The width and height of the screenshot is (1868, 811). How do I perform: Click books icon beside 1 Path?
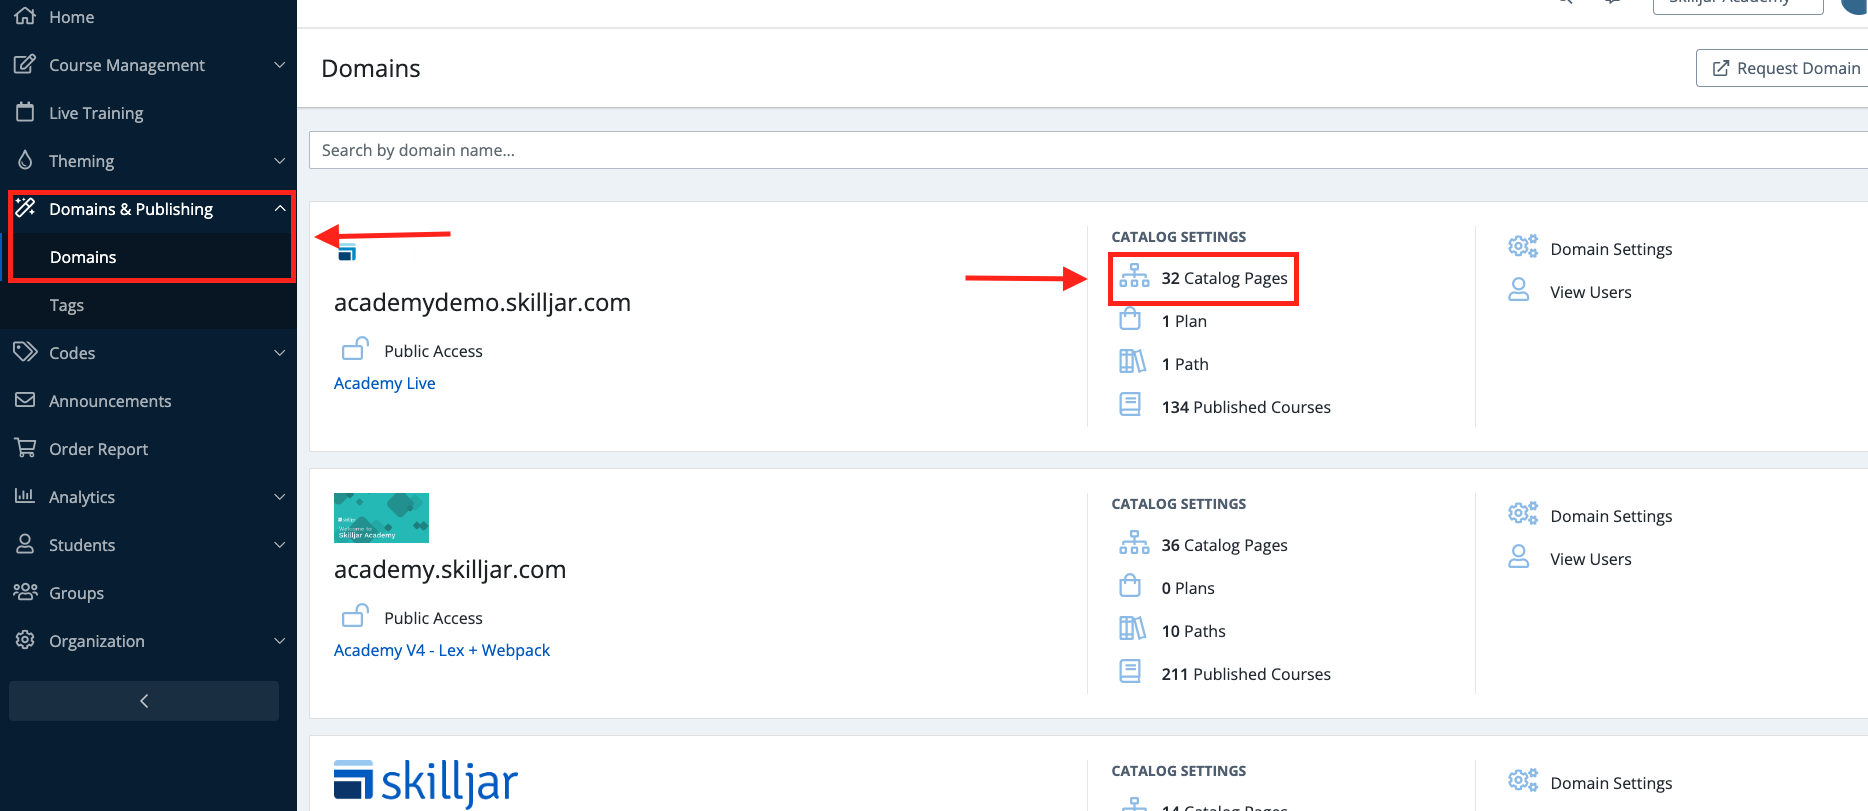pyautogui.click(x=1132, y=362)
